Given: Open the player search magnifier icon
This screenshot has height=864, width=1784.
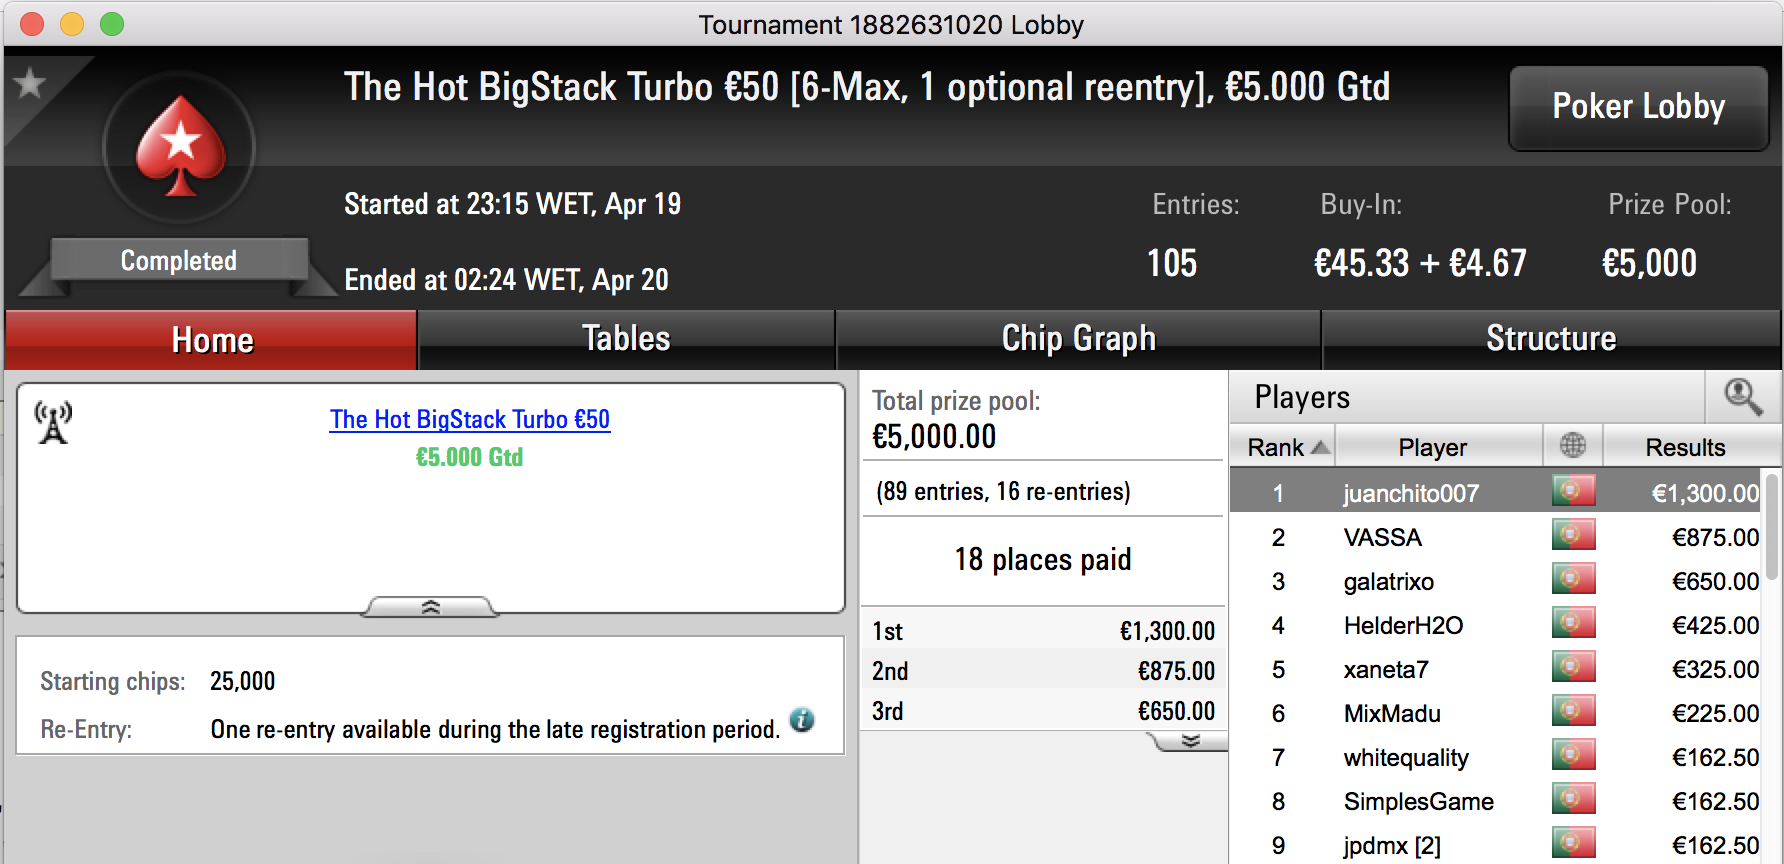Looking at the screenshot, I should pos(1743,397).
